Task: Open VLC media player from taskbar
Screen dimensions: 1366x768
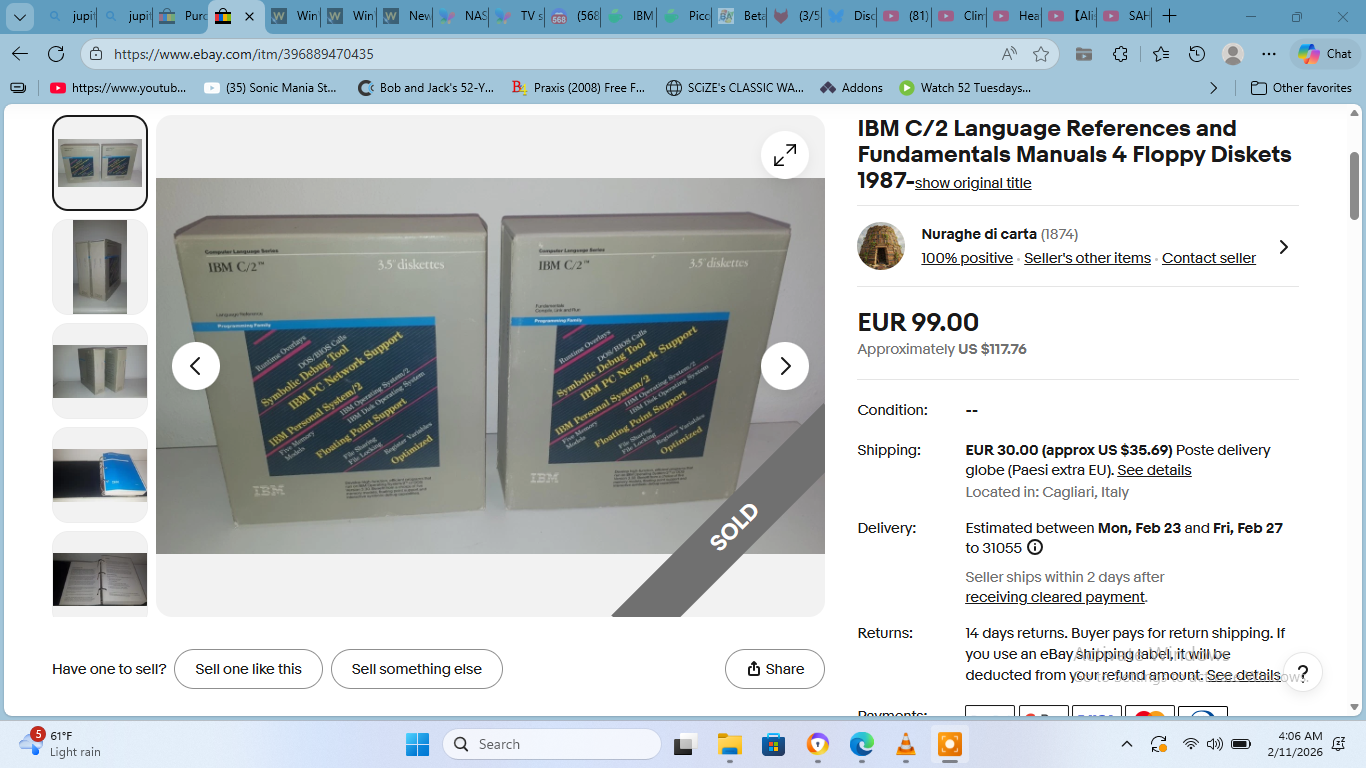Action: coord(905,744)
